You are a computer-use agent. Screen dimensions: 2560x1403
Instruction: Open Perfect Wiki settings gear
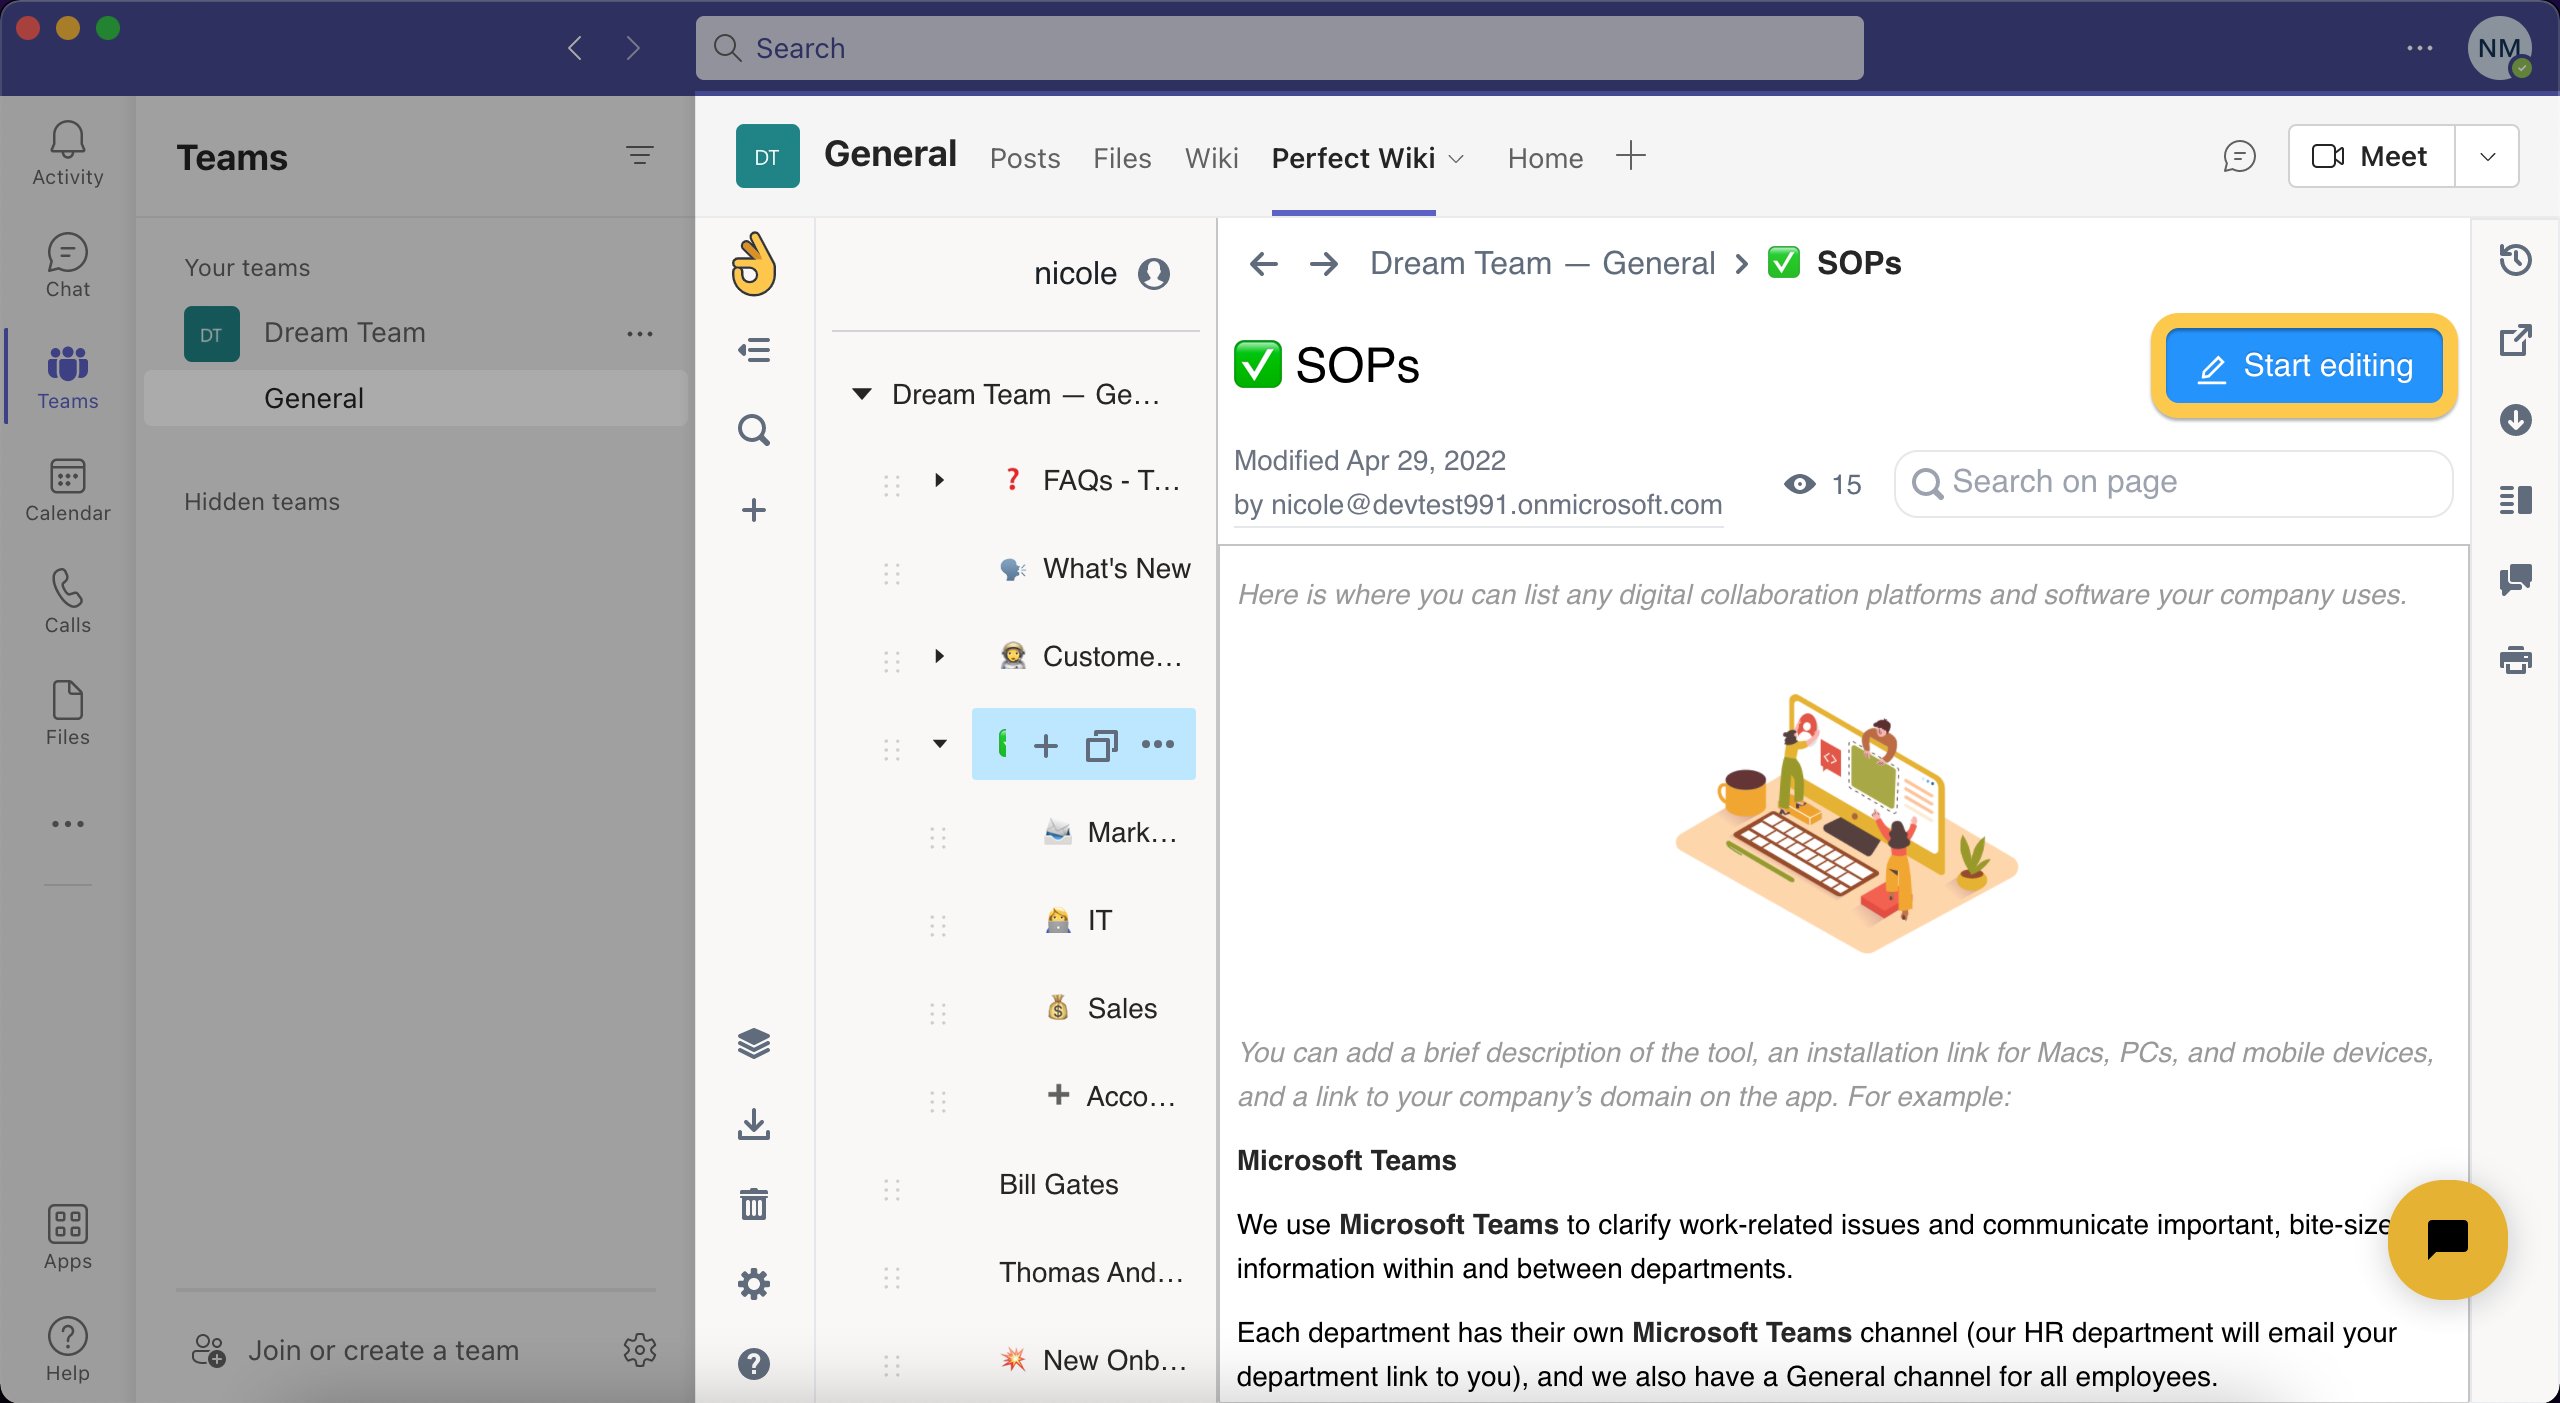pyautogui.click(x=754, y=1284)
